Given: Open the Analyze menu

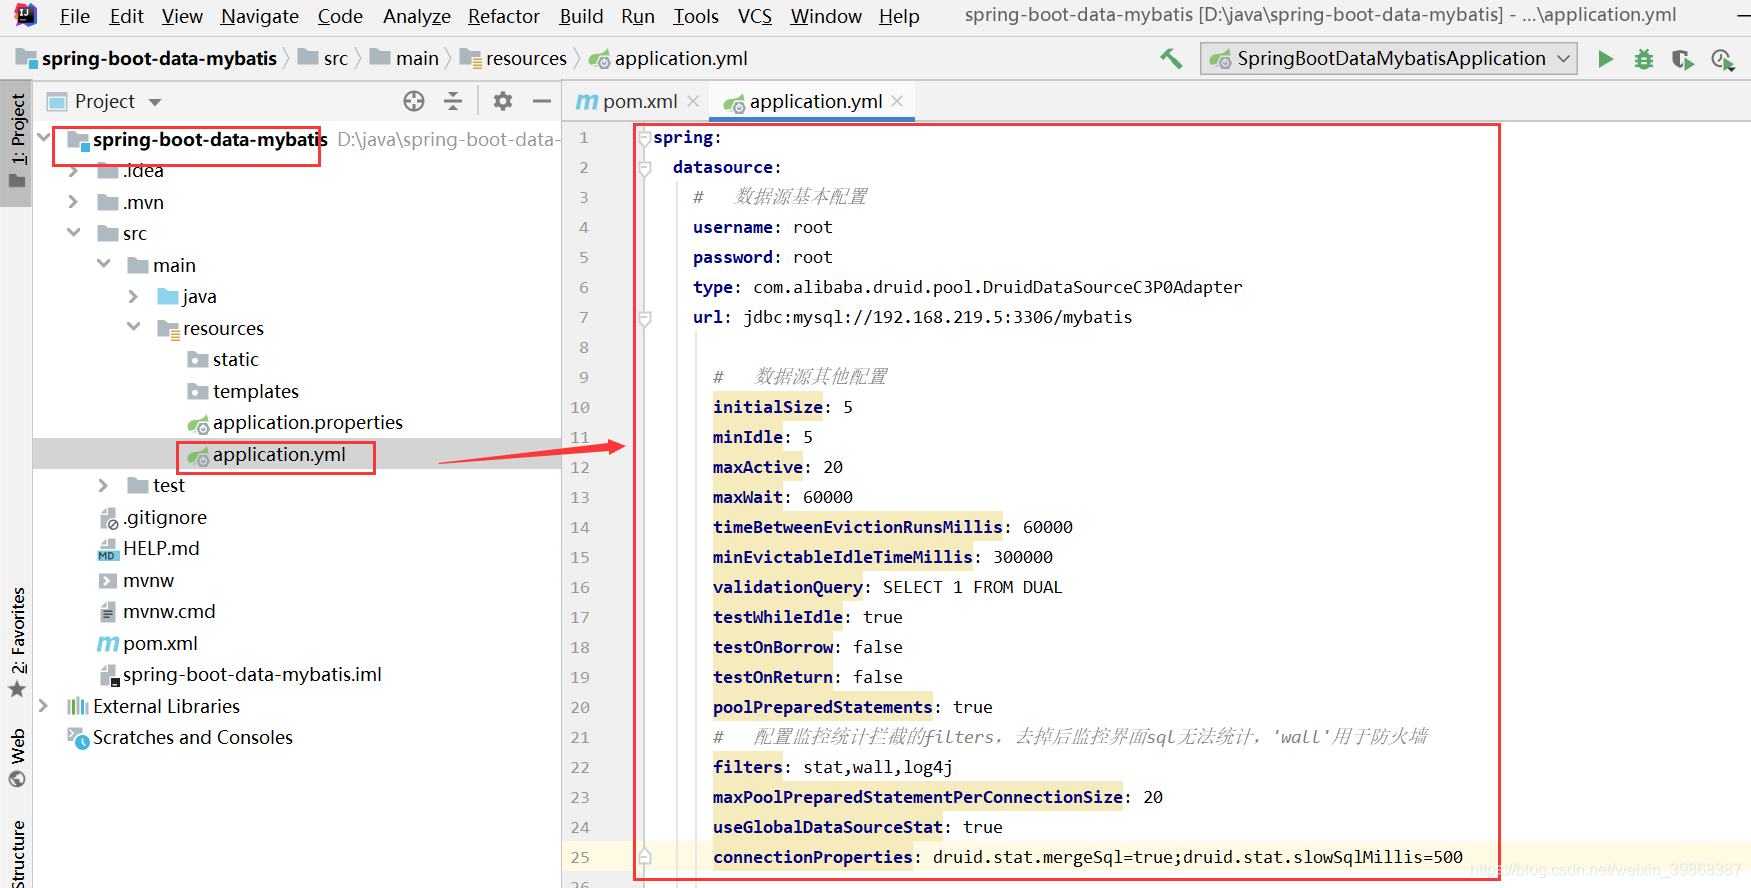Looking at the screenshot, I should (417, 16).
